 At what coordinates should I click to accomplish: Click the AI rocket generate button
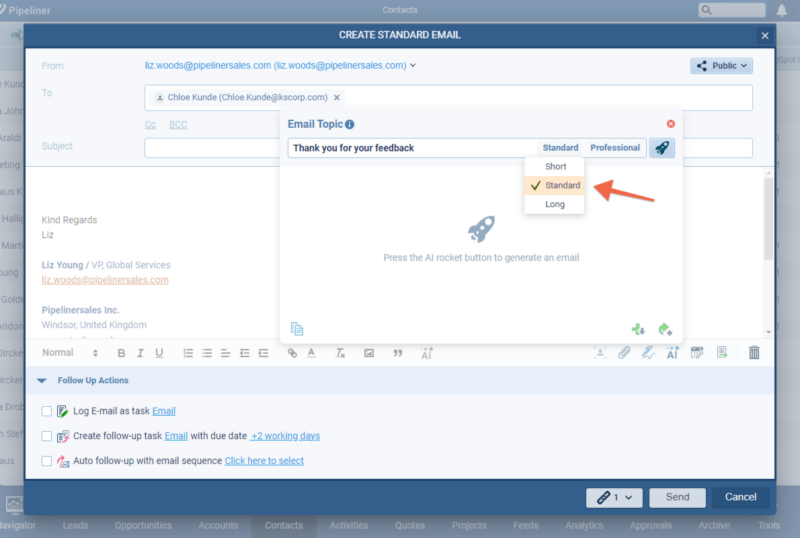coord(662,148)
